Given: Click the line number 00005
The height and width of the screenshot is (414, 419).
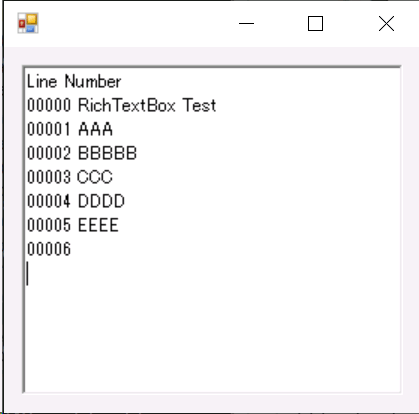Looking at the screenshot, I should (x=49, y=225).
